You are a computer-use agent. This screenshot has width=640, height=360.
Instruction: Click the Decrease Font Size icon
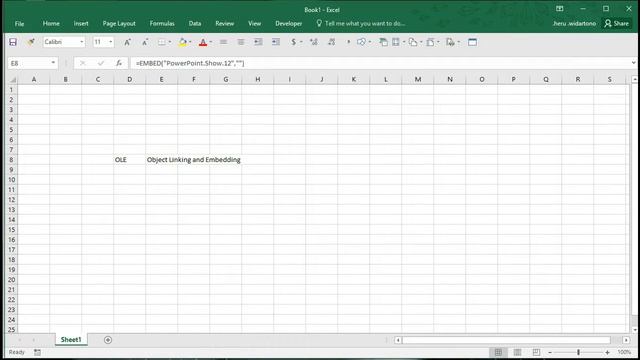point(145,42)
